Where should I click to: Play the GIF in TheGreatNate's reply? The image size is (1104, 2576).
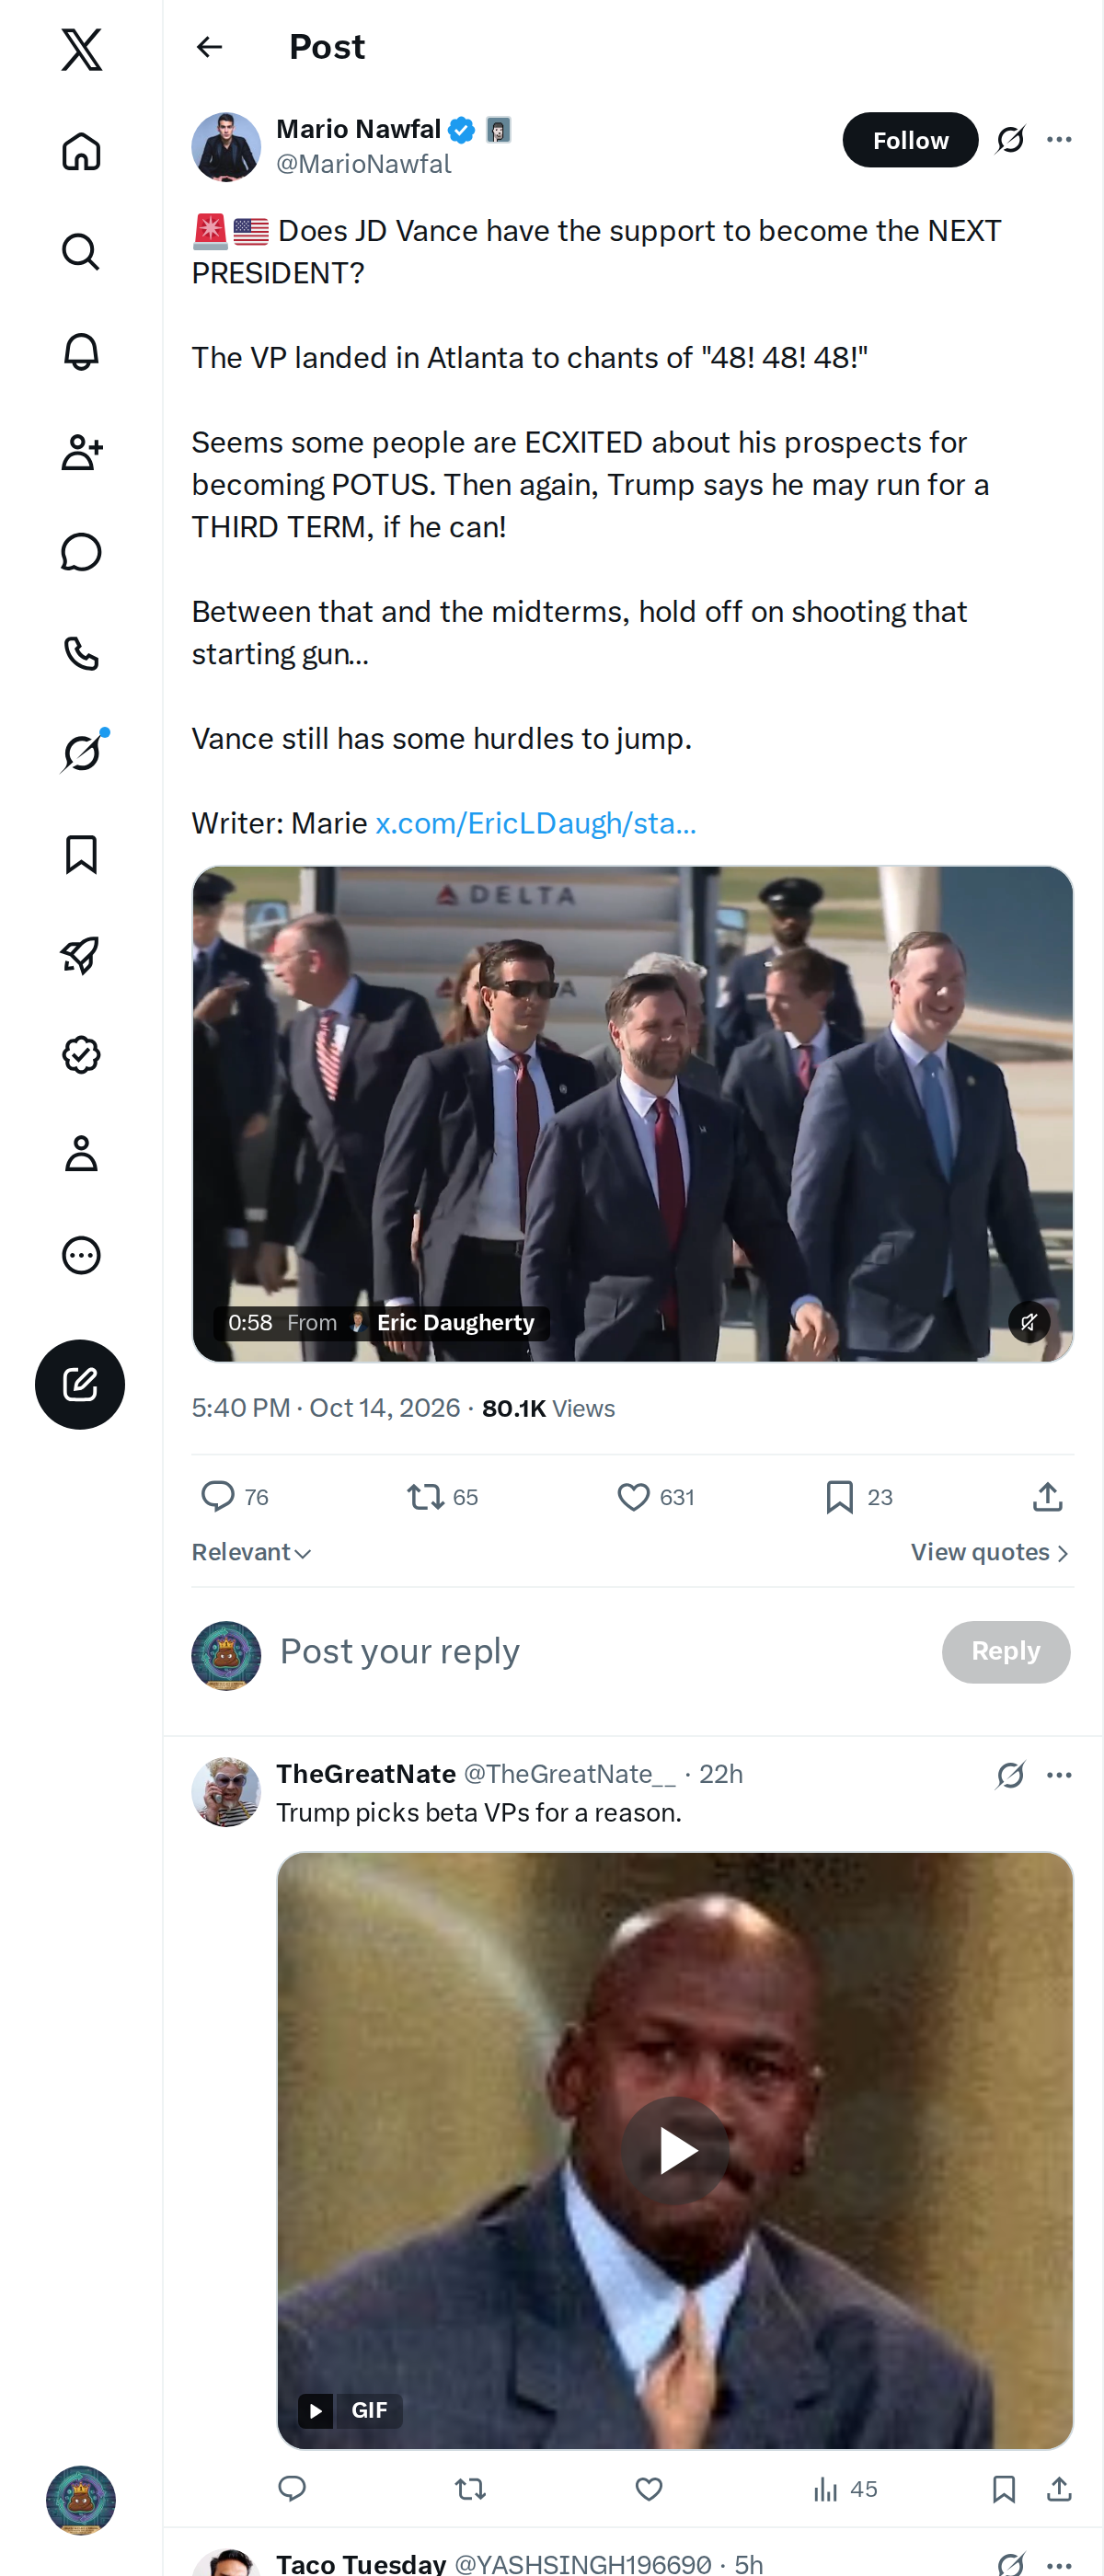tap(675, 2150)
